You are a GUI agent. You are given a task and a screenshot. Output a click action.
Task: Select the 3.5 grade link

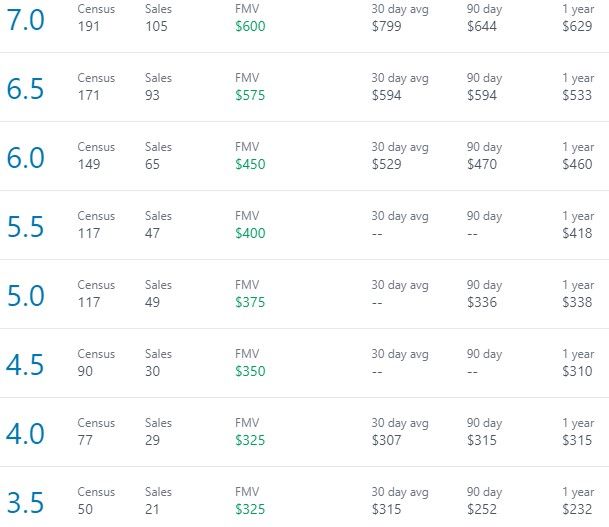tap(25, 503)
